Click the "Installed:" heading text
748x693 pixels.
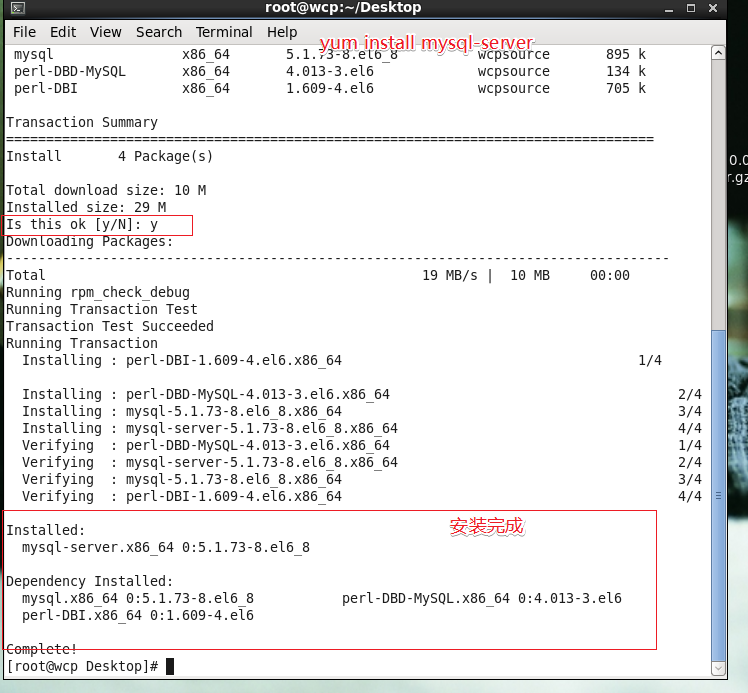pos(45,530)
